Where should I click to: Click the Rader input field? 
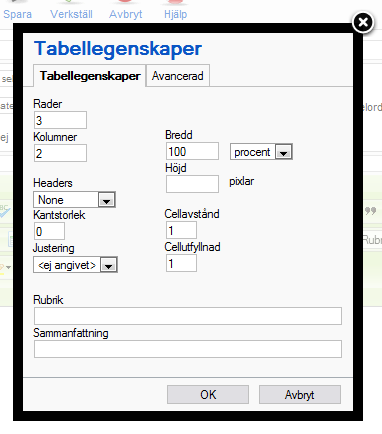[x=60, y=120]
